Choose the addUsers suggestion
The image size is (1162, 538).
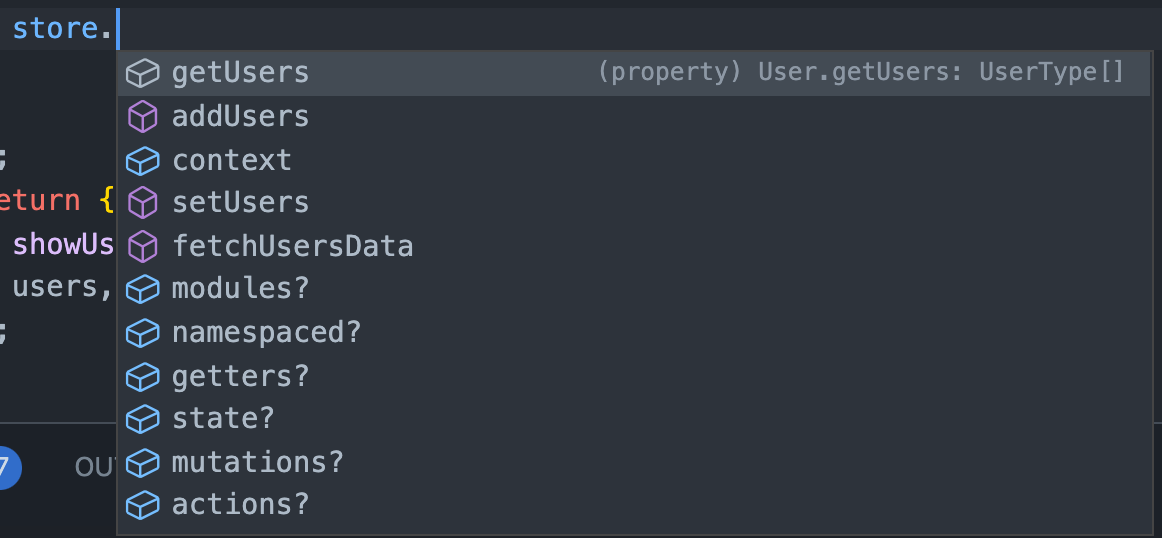(x=240, y=117)
